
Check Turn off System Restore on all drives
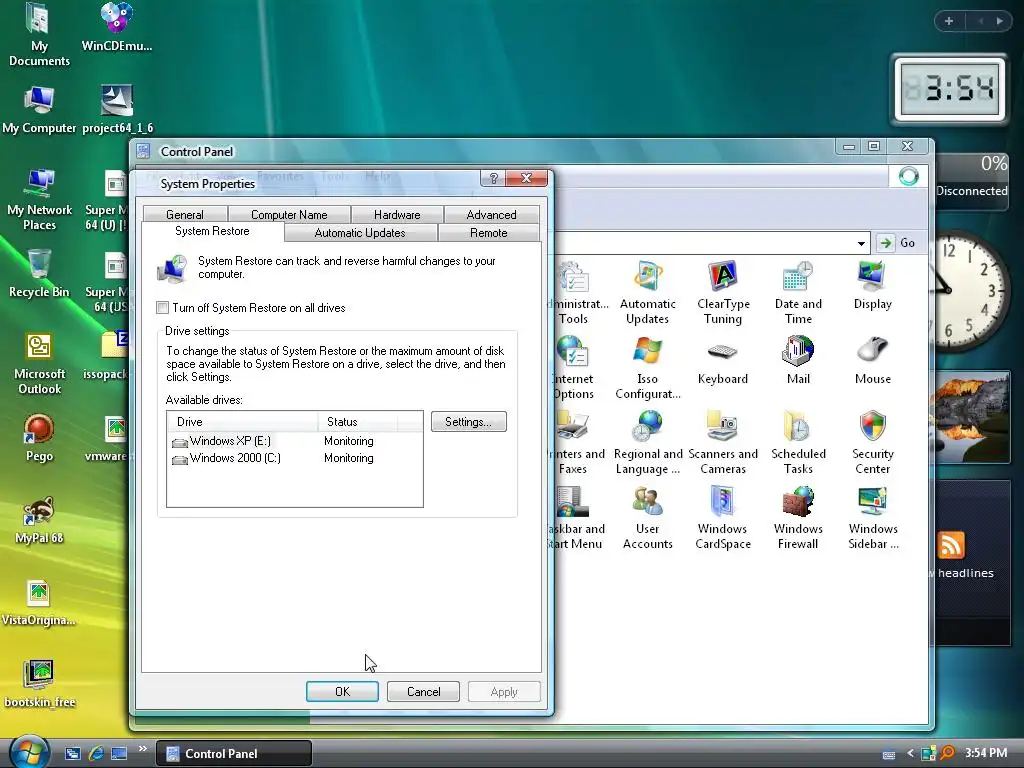click(163, 308)
